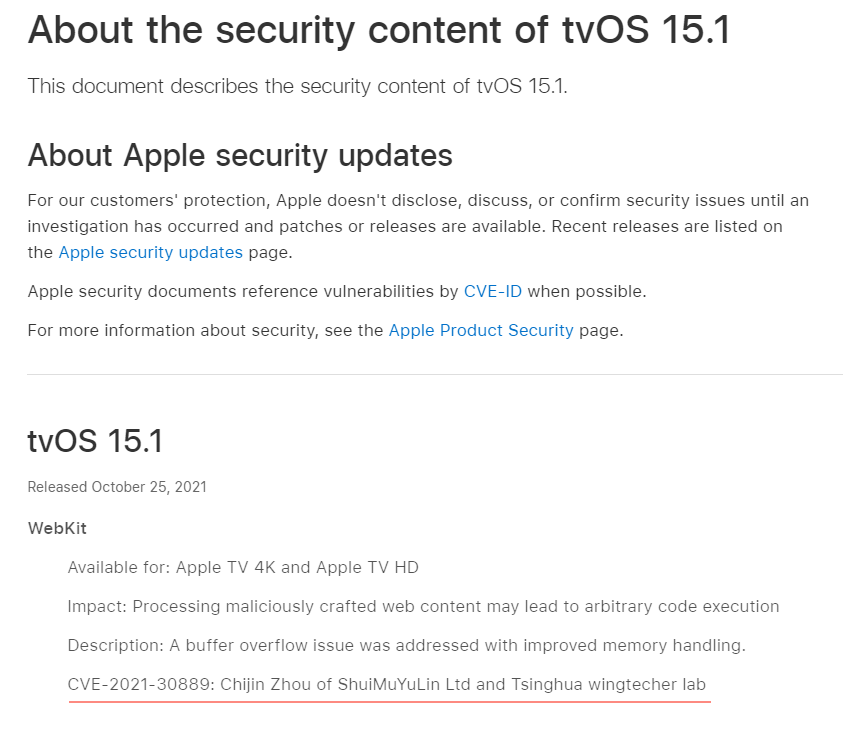The image size is (852, 743).
Task: Click the About Apple security updates heading
Action: (x=240, y=155)
